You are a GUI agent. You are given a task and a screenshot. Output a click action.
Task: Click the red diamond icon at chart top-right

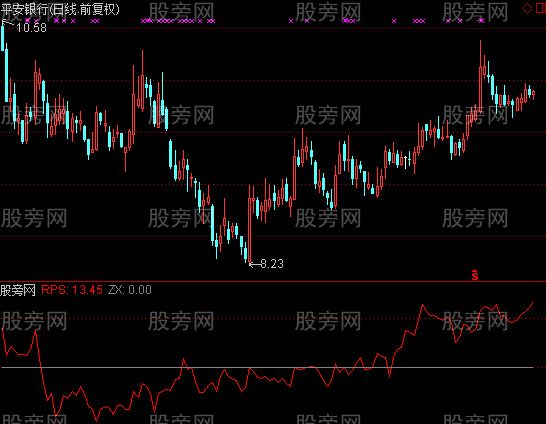tap(528, 8)
